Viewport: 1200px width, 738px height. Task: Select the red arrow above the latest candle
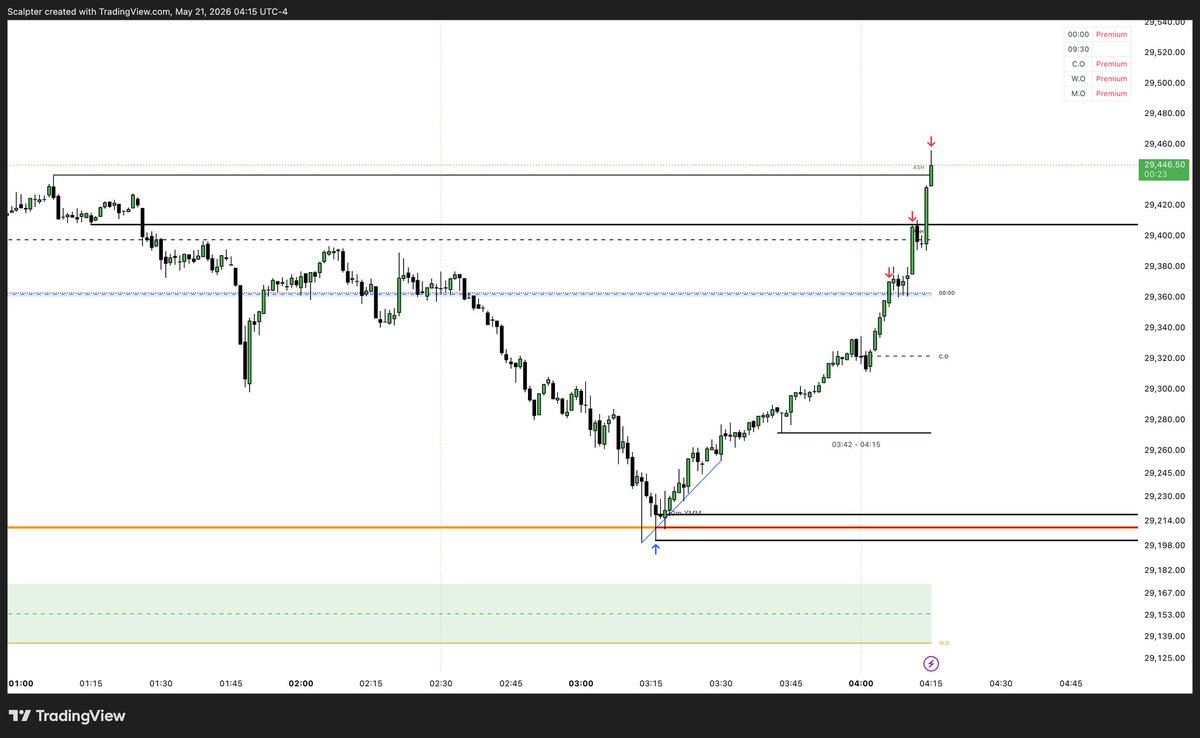[x=931, y=142]
